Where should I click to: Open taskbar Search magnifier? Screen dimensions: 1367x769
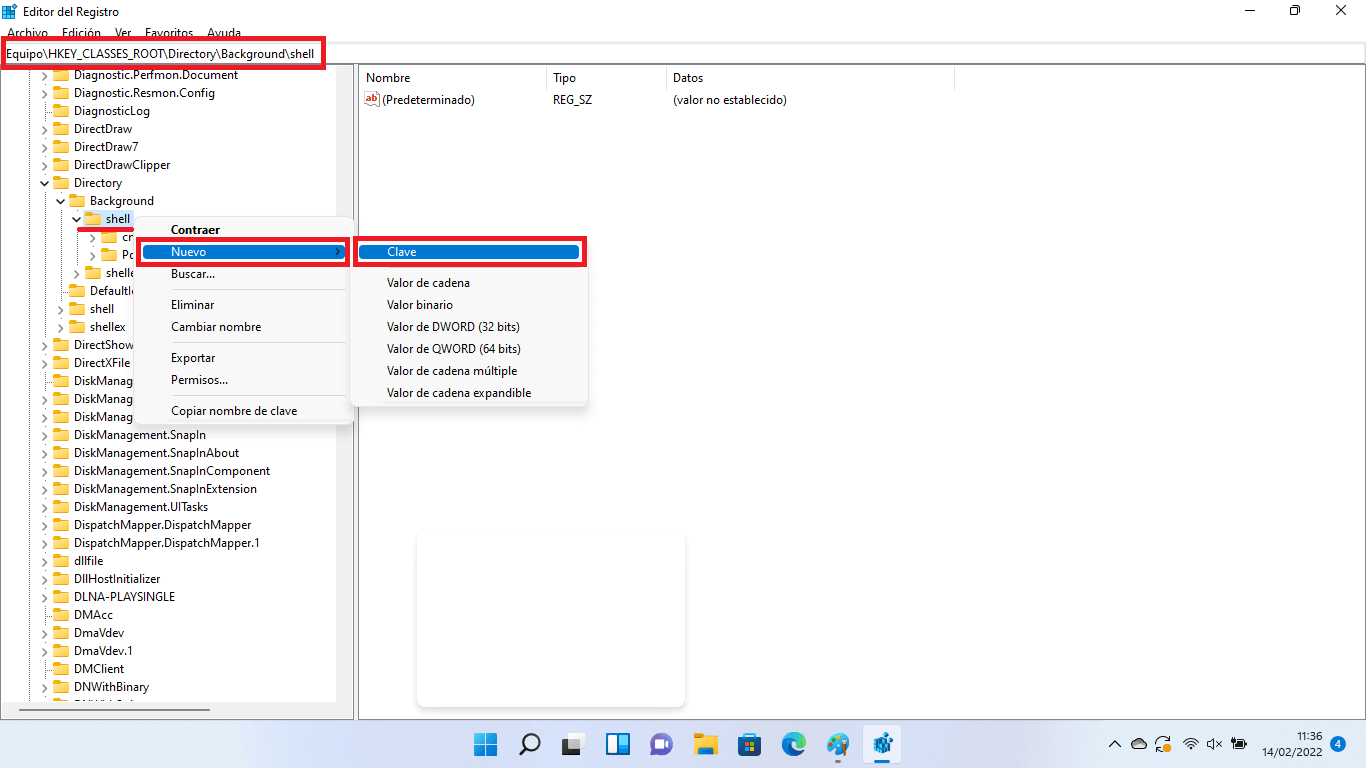coord(529,744)
